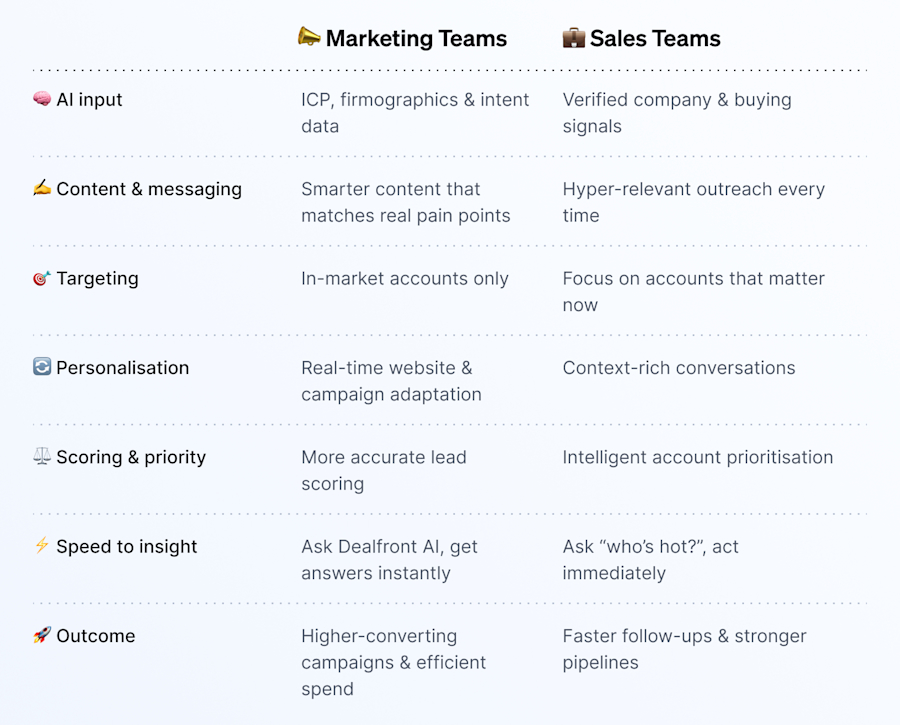Click "Faster follow-ups & stronger pipelines" cell
The height and width of the screenshot is (725, 900).
684,649
